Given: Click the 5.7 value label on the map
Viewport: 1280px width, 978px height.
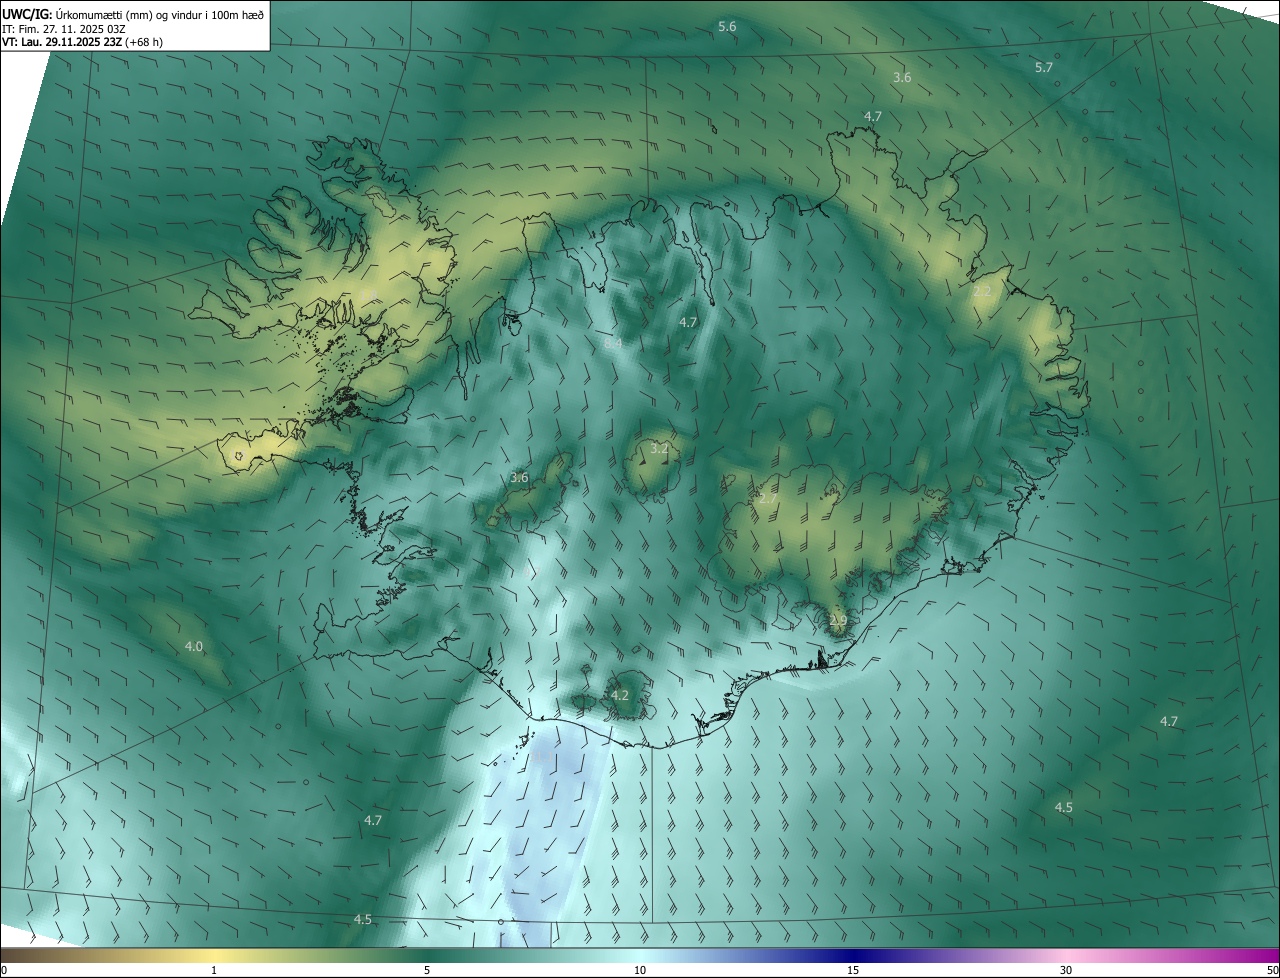Looking at the screenshot, I should (1043, 67).
